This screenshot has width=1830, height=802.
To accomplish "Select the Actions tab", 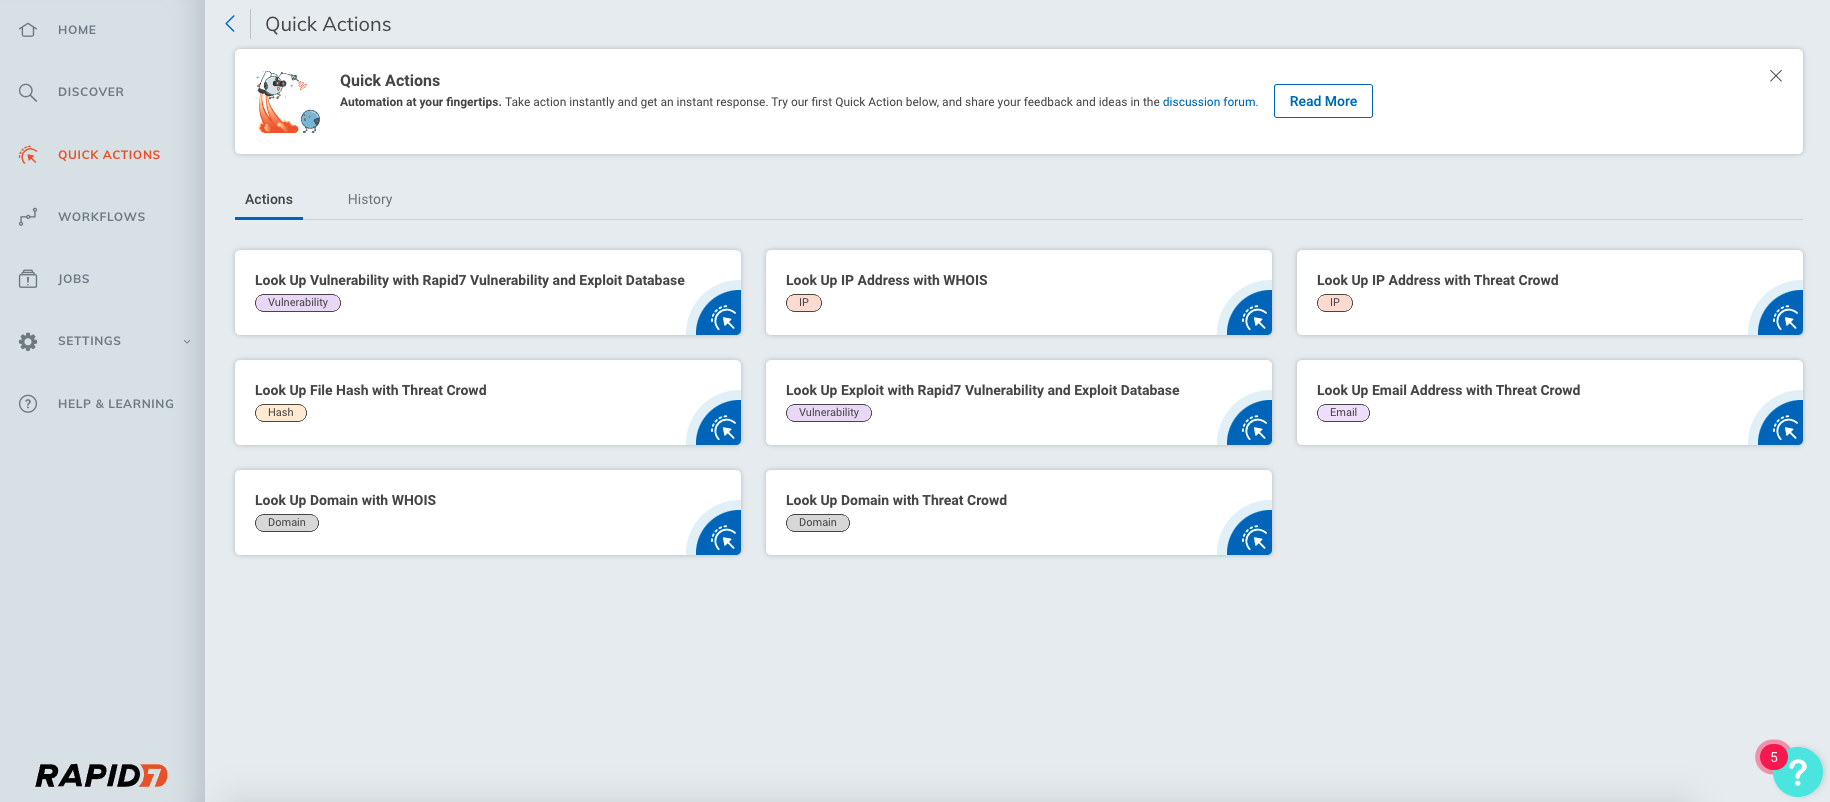I will (269, 200).
